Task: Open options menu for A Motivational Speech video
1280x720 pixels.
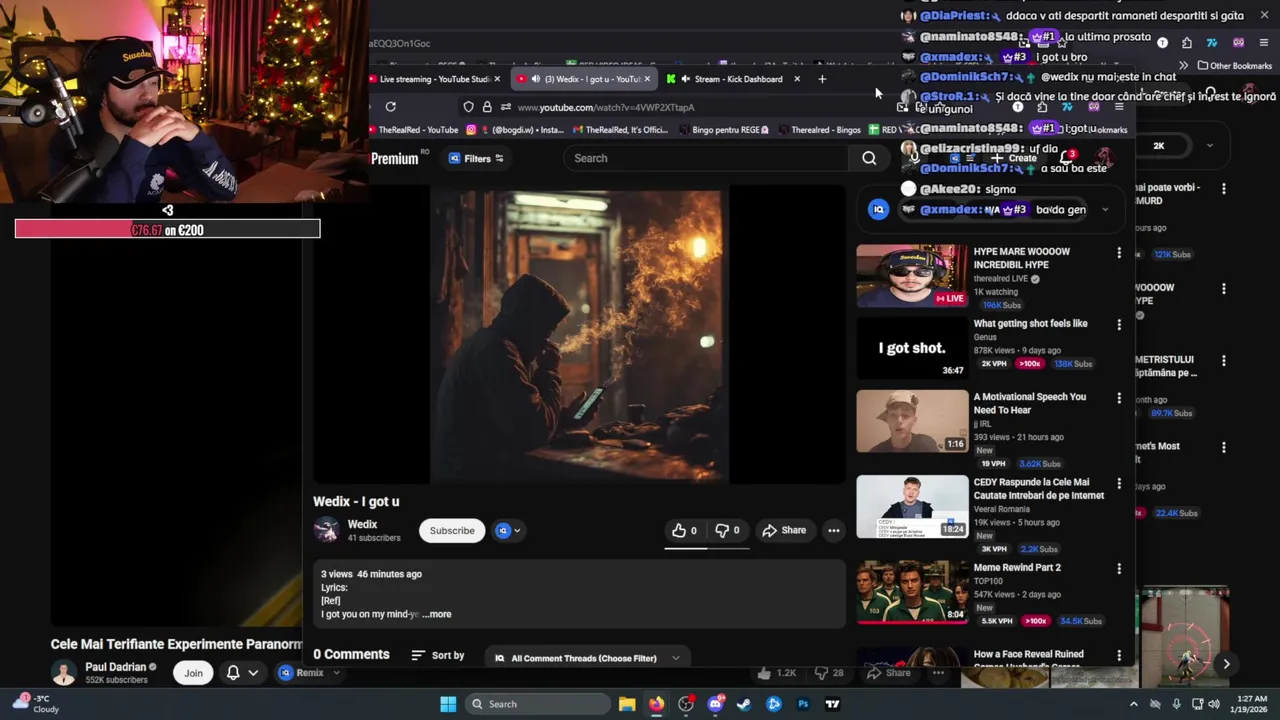Action: (1119, 398)
